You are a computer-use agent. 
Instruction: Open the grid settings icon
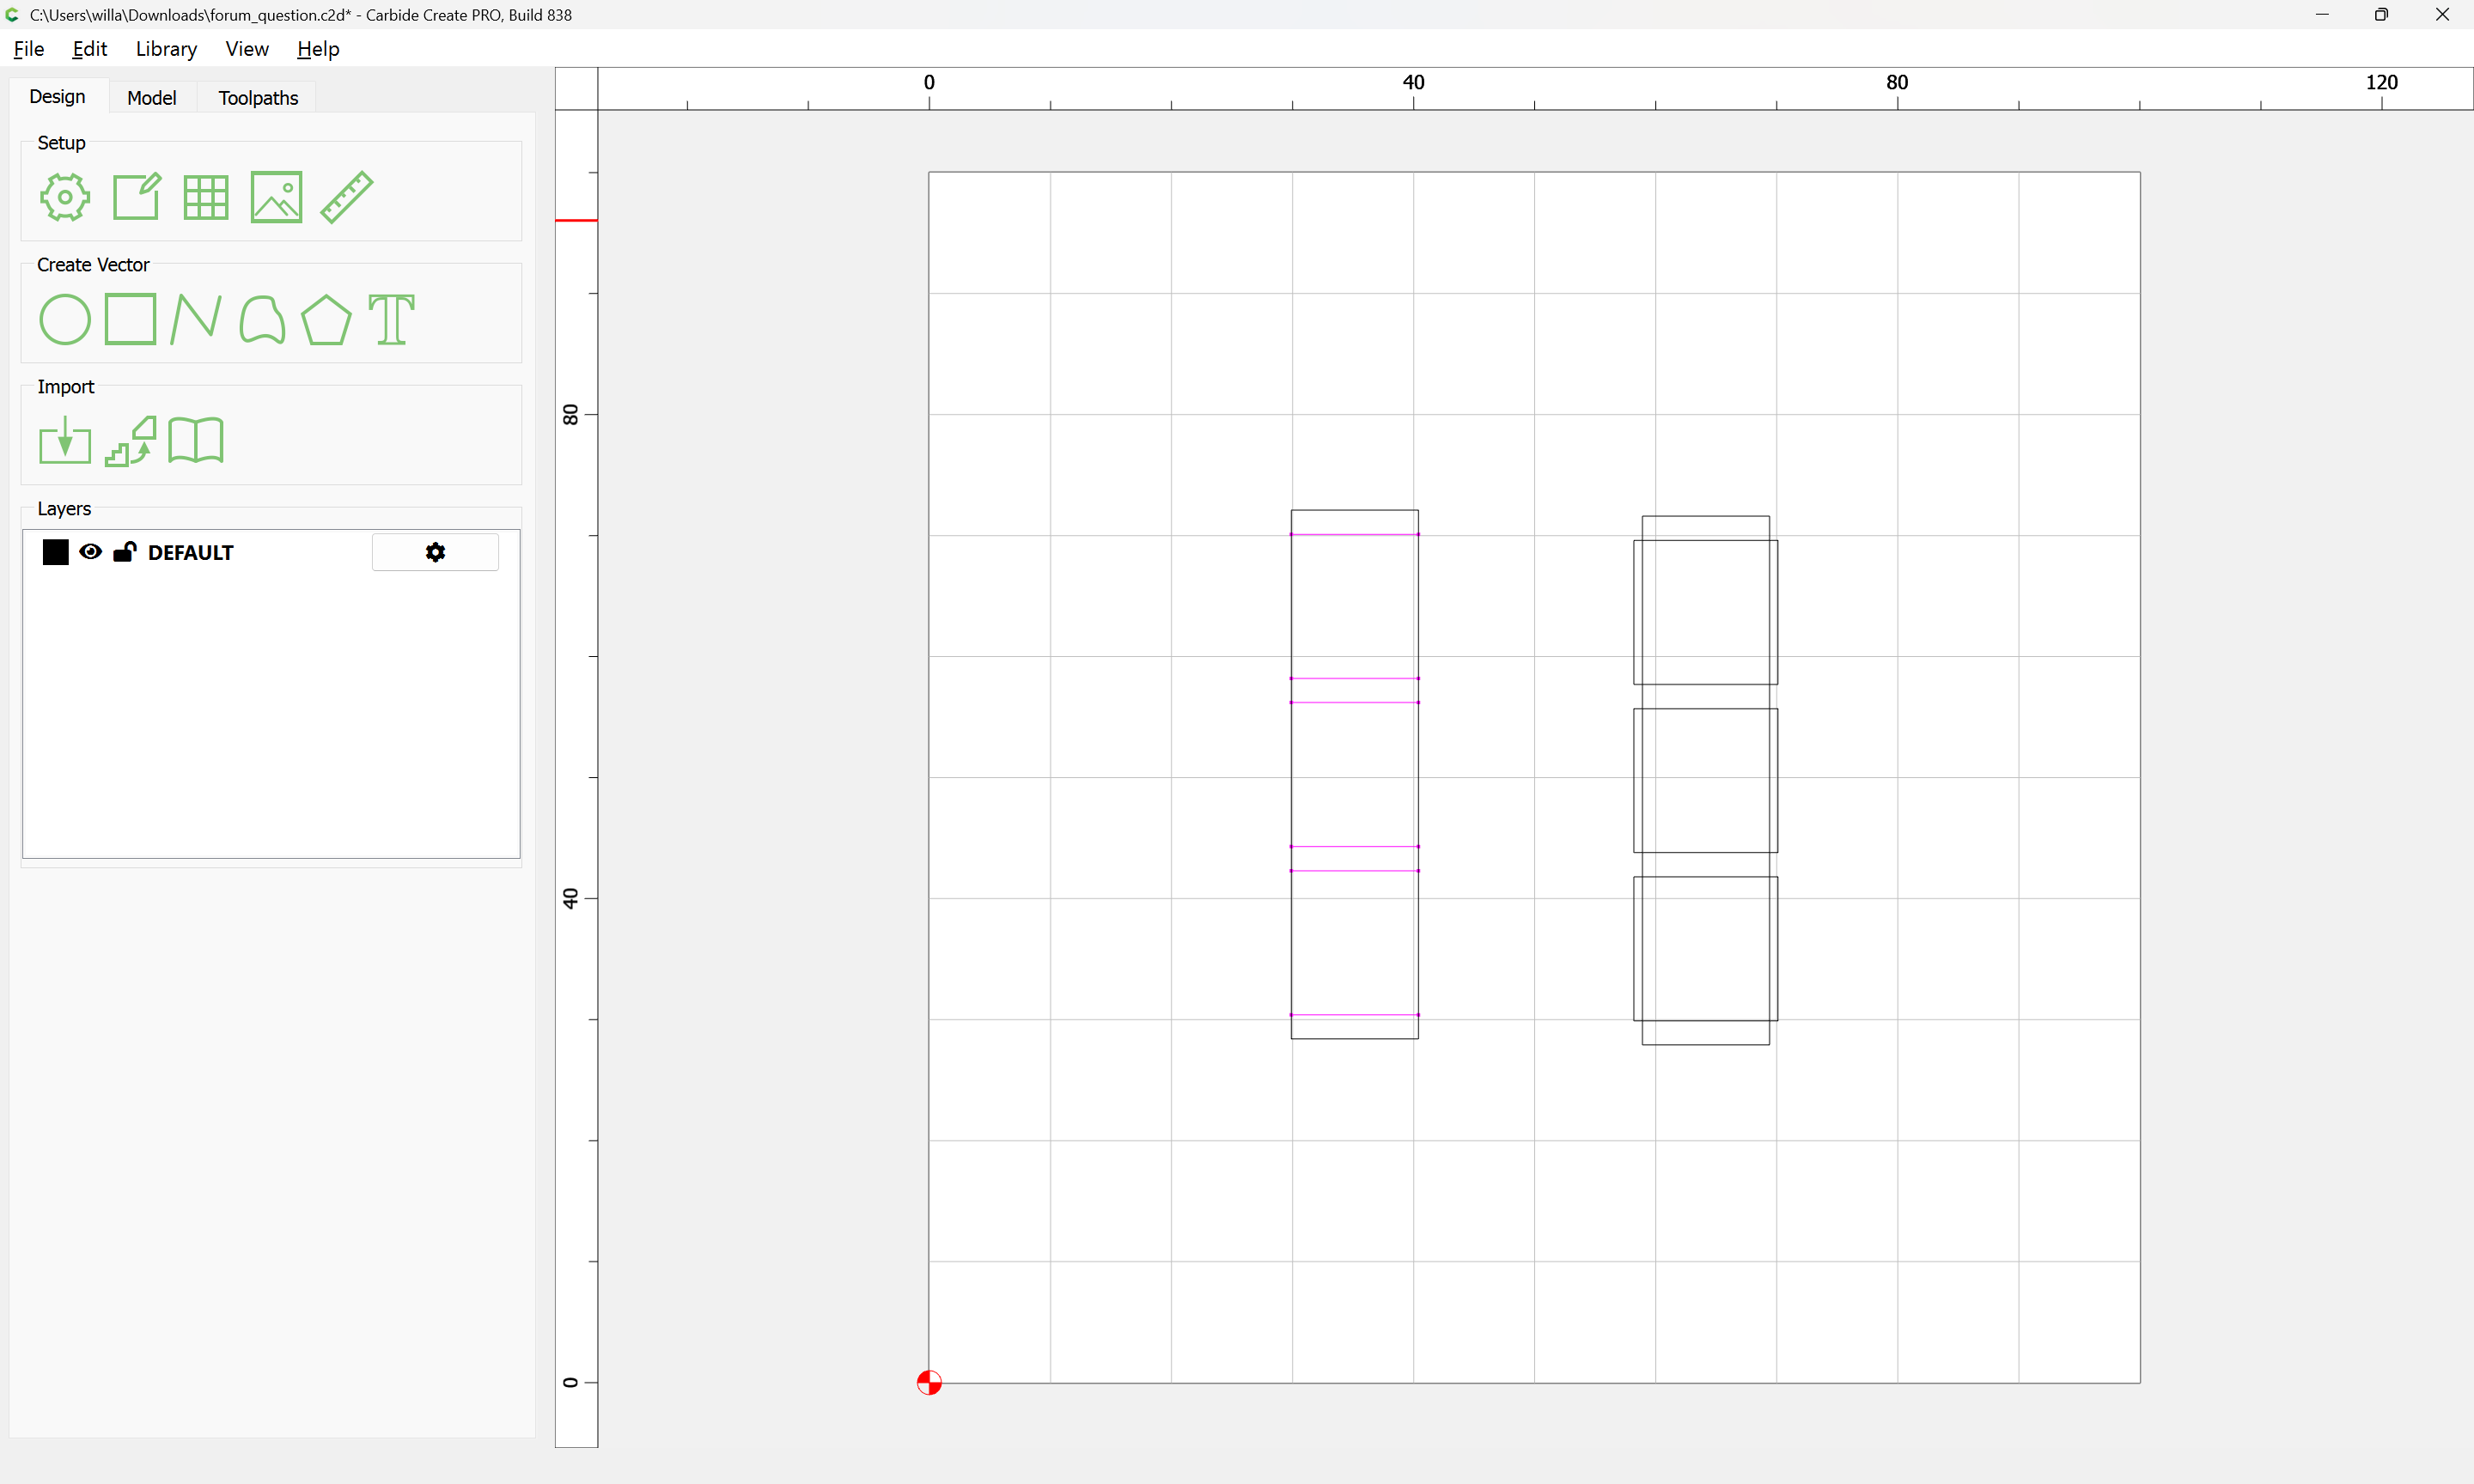tap(206, 197)
